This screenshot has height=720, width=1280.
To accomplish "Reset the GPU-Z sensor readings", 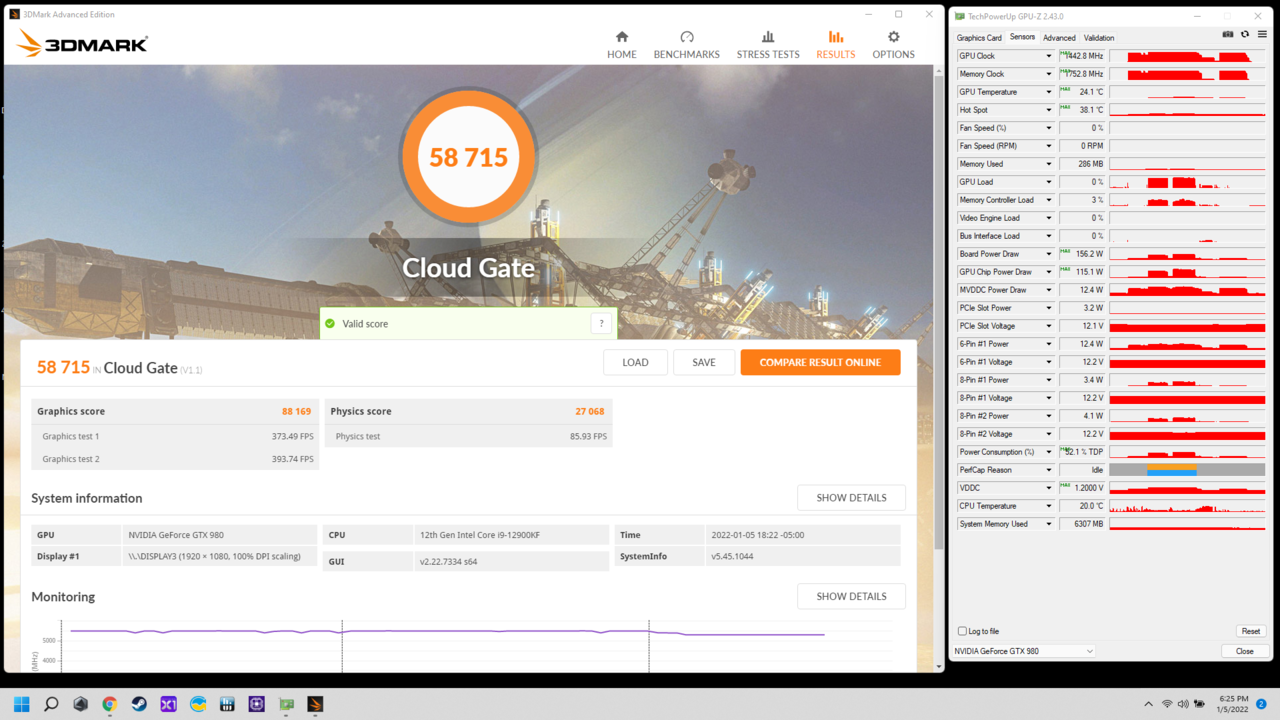I will [x=1250, y=631].
